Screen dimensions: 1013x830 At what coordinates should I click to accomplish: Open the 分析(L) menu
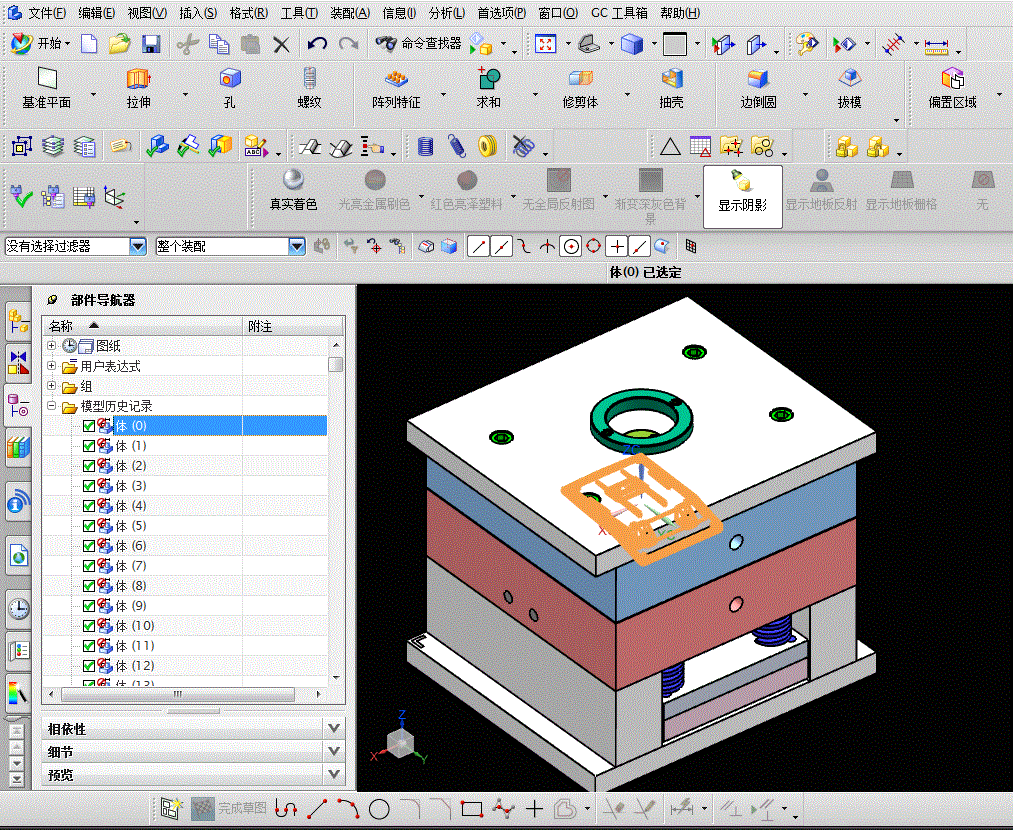(446, 13)
